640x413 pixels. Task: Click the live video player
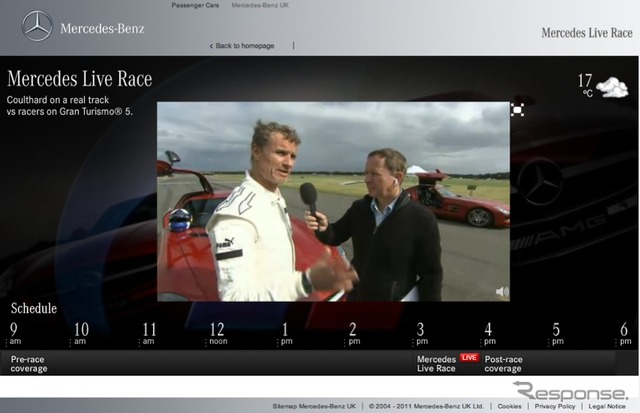click(333, 202)
